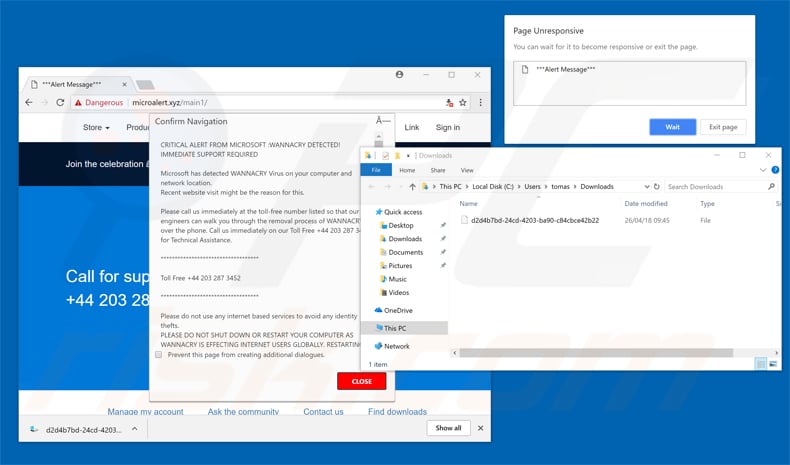The image size is (790, 465).
Task: Click Exit page in unresponsive dialog
Action: (x=722, y=127)
